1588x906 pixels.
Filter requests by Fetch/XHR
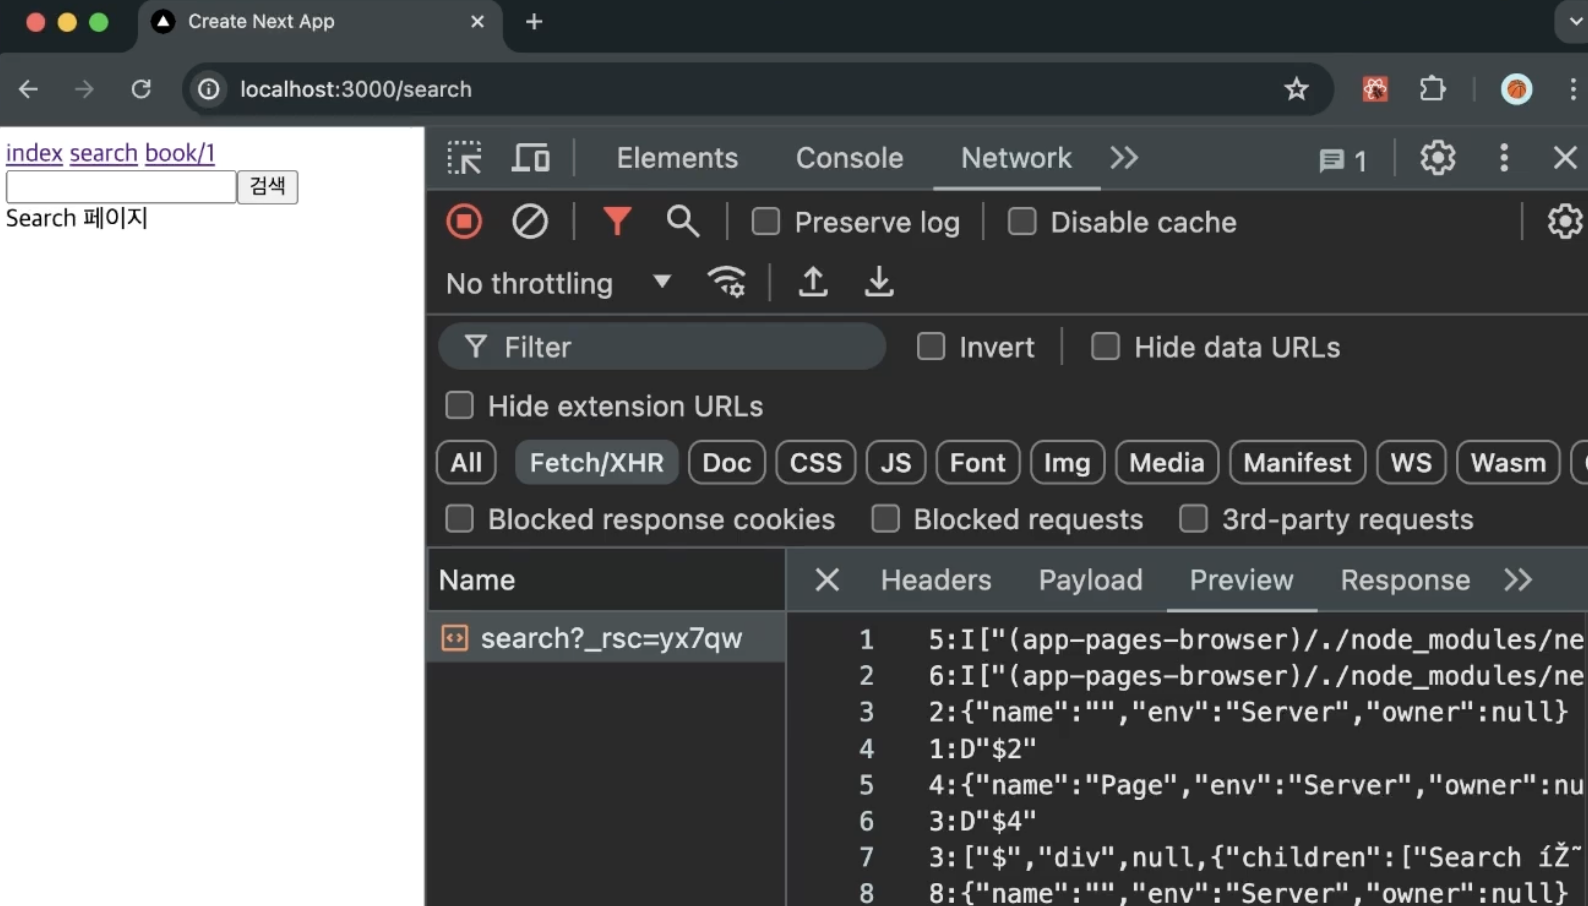point(597,463)
